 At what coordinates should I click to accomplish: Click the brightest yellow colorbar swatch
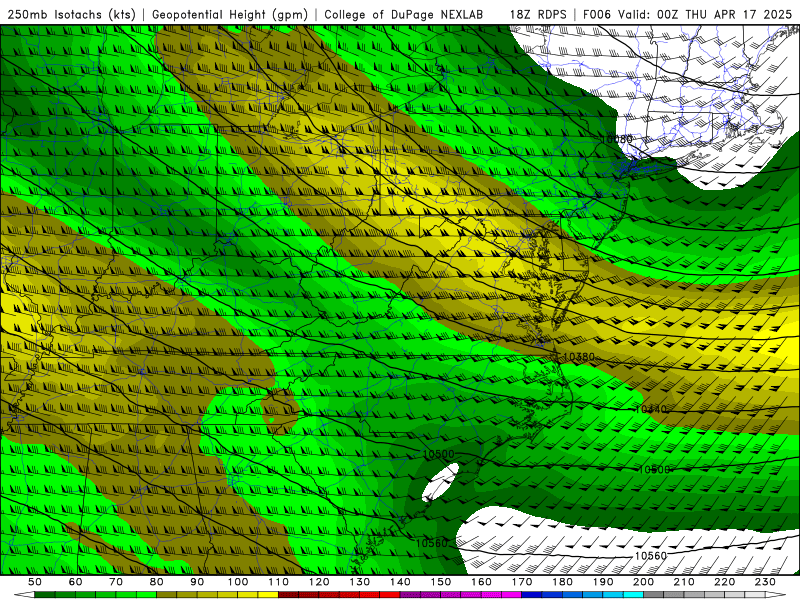[x=268, y=595]
